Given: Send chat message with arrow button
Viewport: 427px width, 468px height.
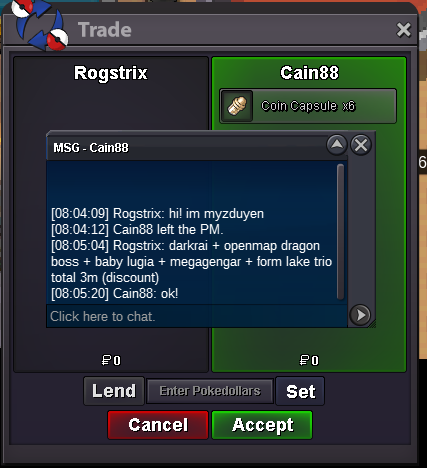Looking at the screenshot, I should 360,315.
